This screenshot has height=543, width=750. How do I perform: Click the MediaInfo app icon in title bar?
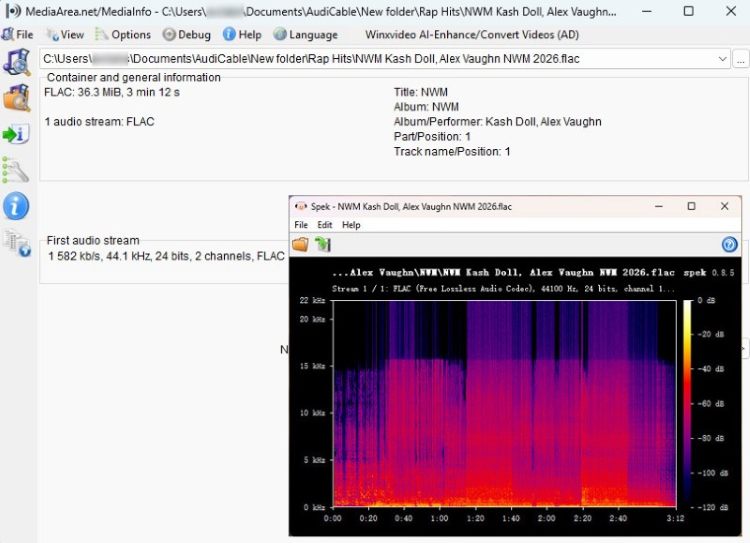(13, 11)
